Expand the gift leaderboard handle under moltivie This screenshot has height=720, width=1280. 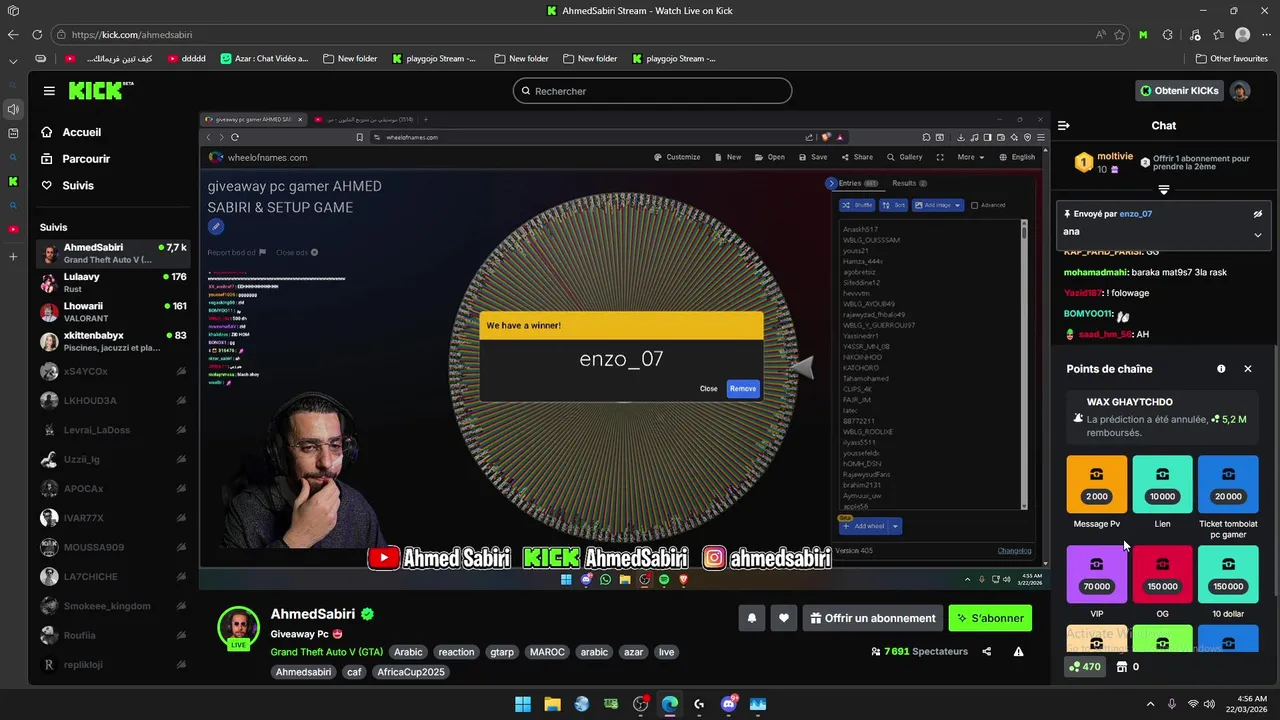[1164, 190]
